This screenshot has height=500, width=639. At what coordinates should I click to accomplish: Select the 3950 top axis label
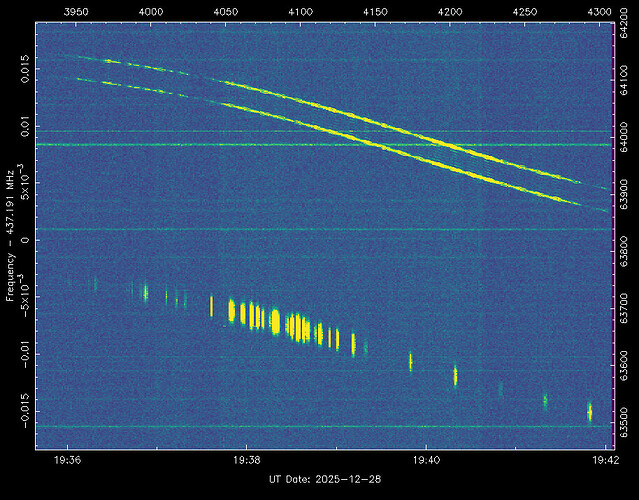pyautogui.click(x=76, y=11)
